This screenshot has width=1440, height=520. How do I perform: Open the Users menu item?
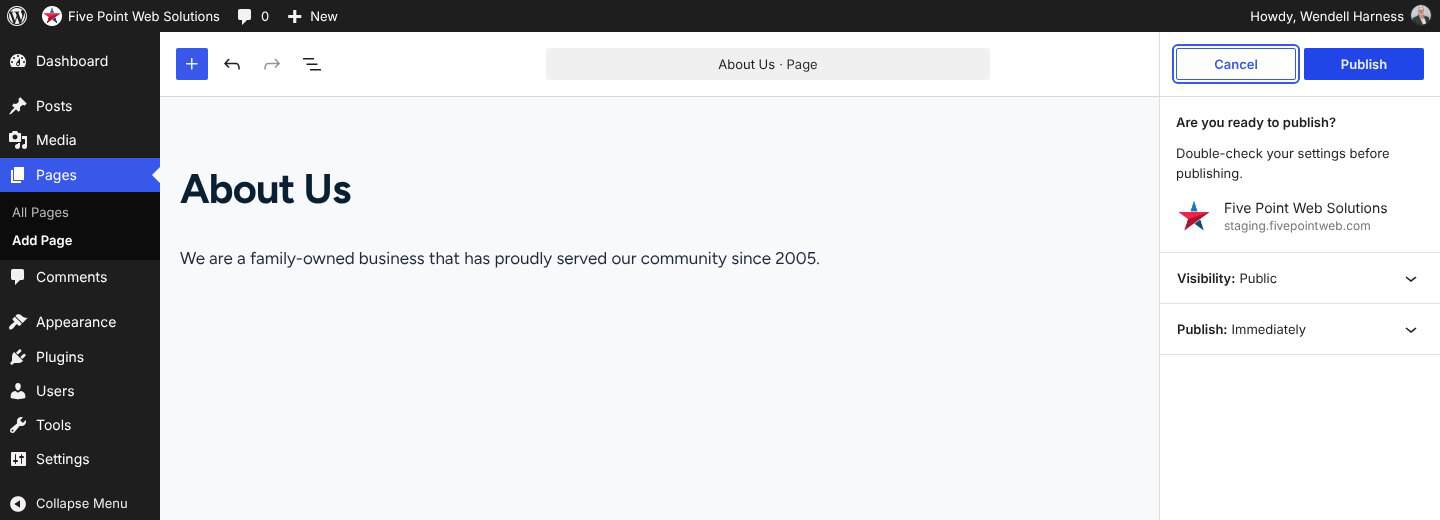(x=80, y=391)
